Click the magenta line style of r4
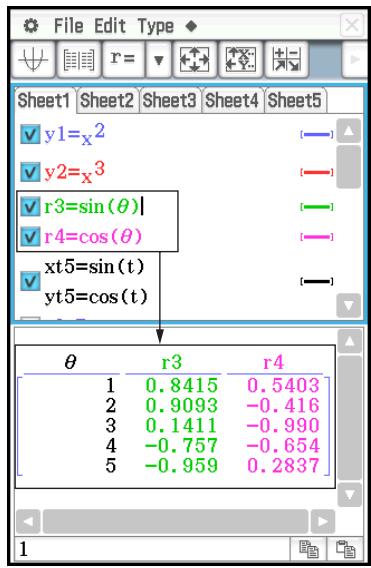 tap(317, 237)
